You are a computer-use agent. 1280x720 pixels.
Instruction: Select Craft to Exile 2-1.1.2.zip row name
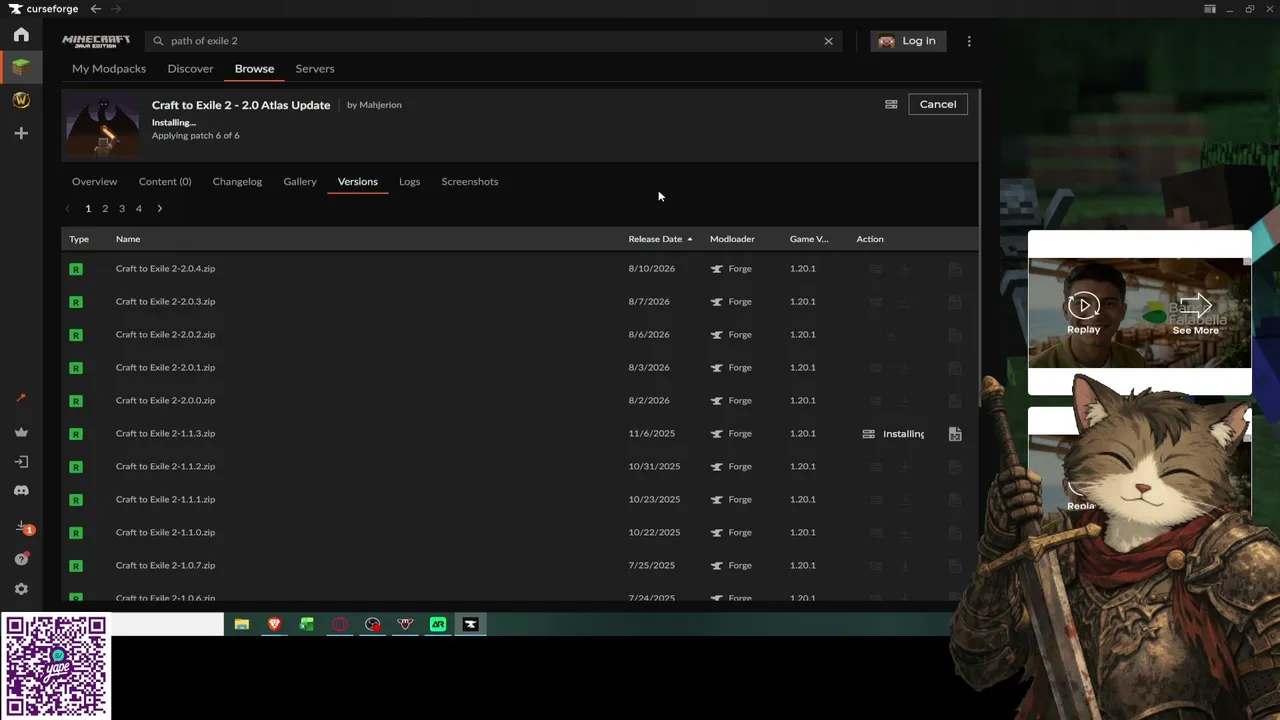tap(165, 467)
